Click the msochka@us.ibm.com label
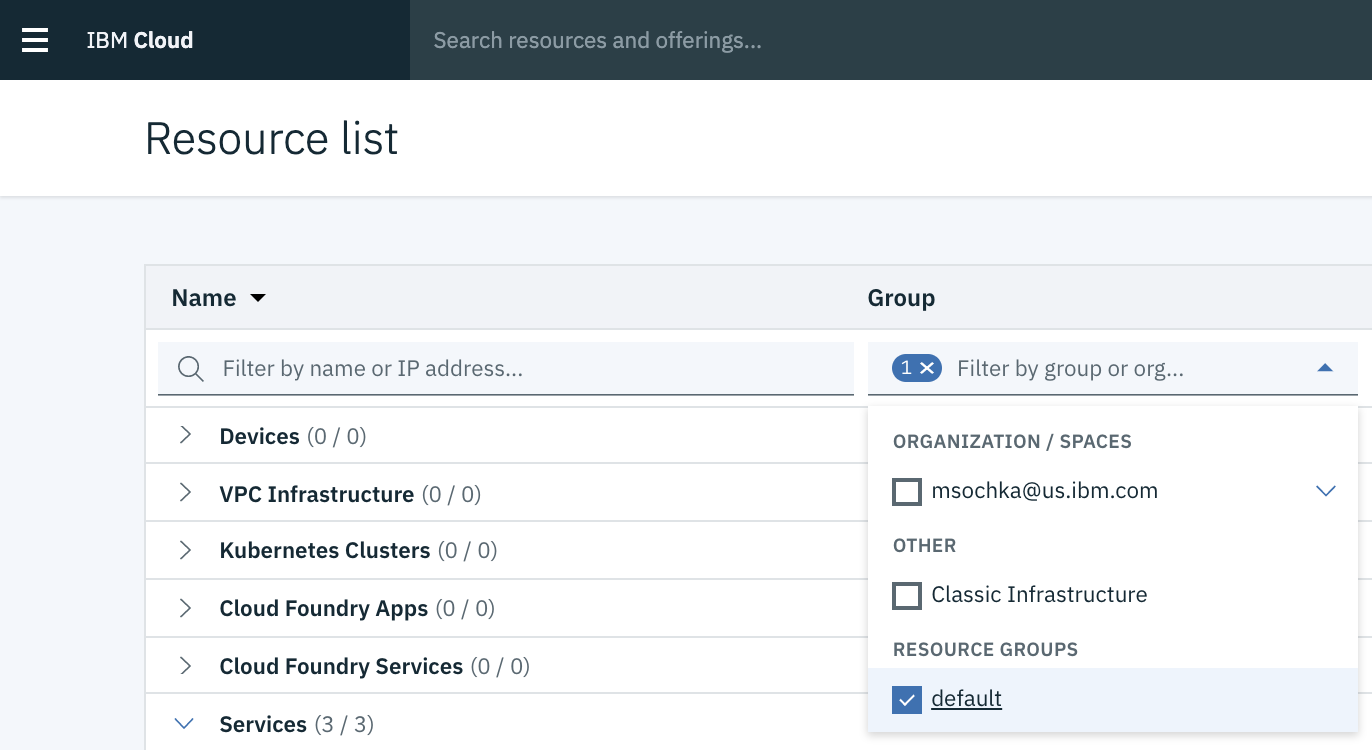 tap(1044, 491)
